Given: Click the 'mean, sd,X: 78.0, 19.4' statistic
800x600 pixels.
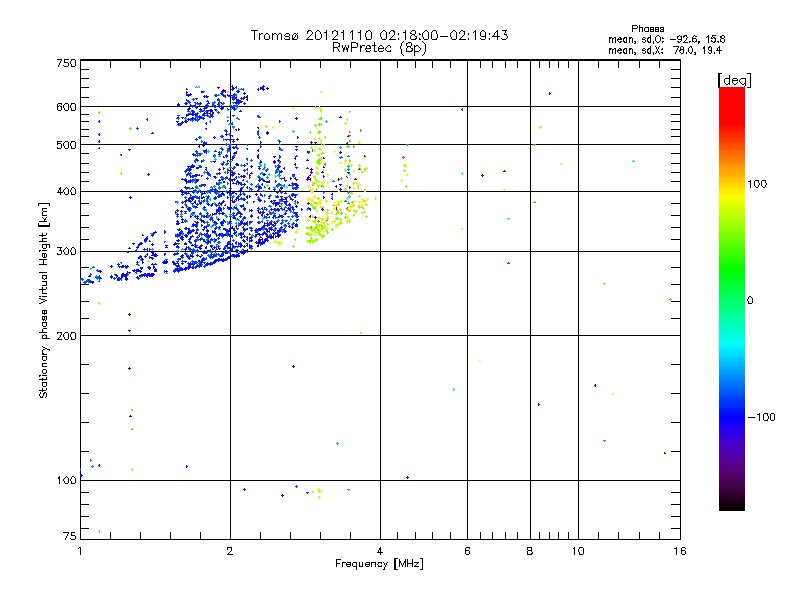Looking at the screenshot, I should (665, 50).
